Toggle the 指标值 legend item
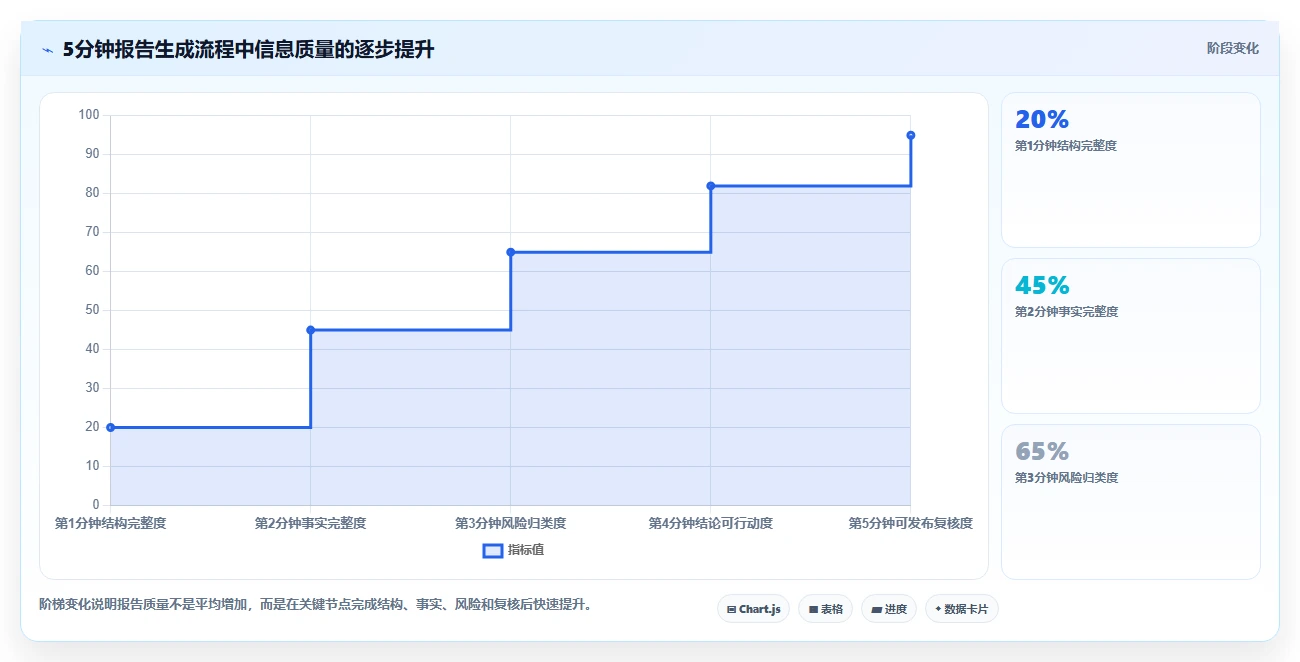 pyautogui.click(x=513, y=550)
